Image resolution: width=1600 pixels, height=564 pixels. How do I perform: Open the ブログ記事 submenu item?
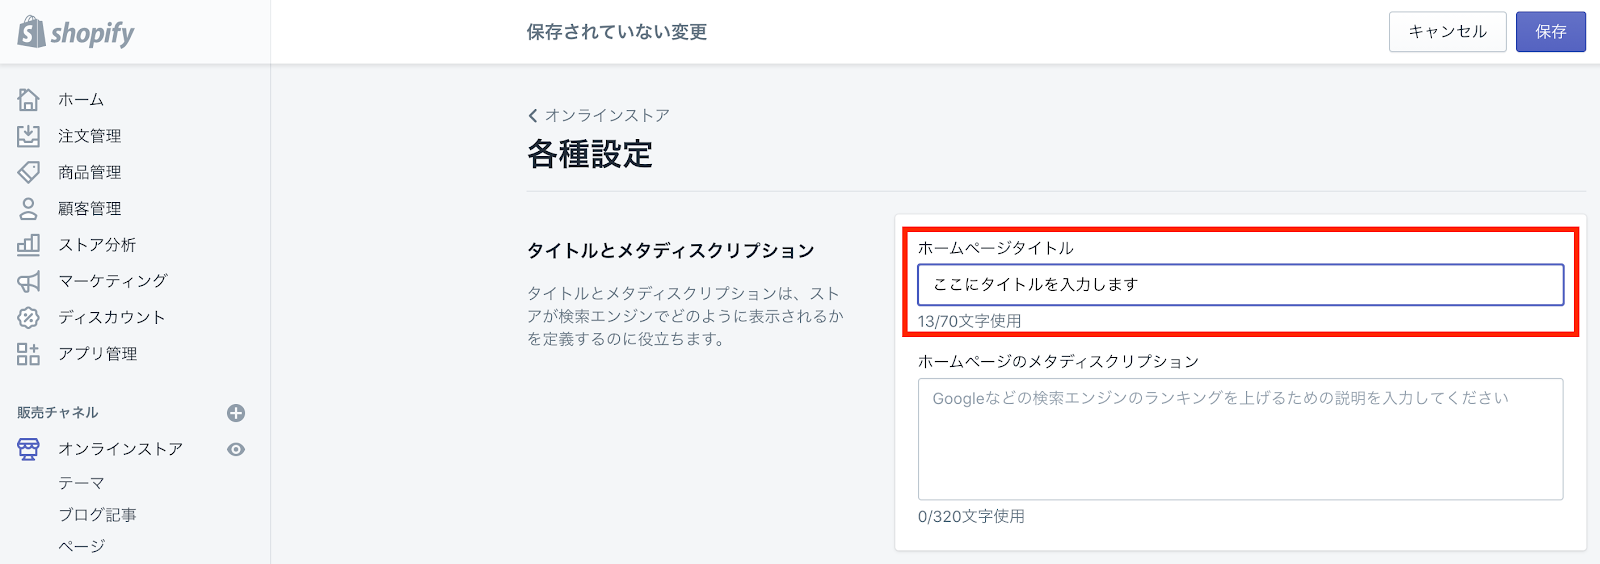click(x=97, y=515)
